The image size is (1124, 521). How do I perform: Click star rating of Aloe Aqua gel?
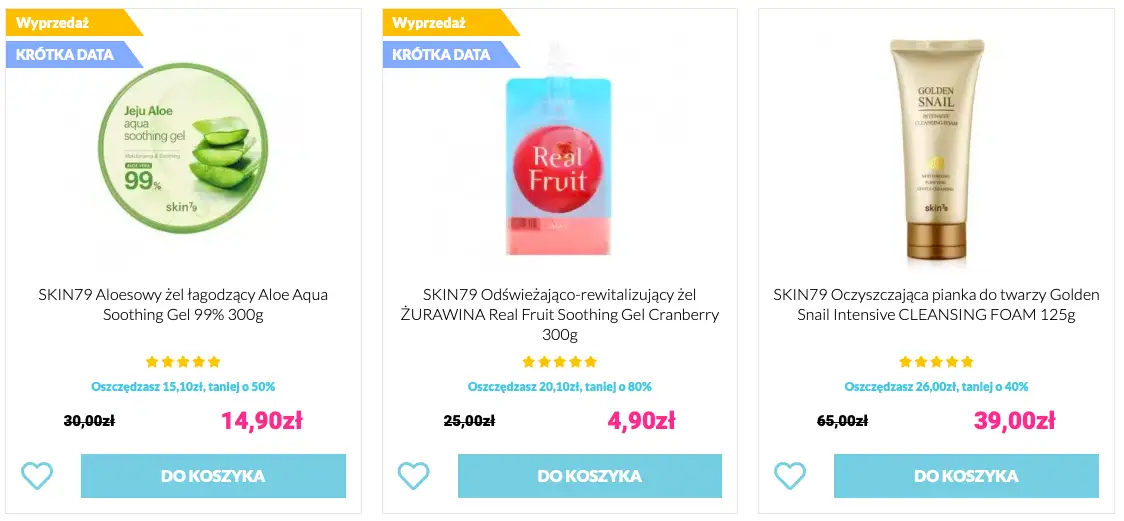(183, 362)
